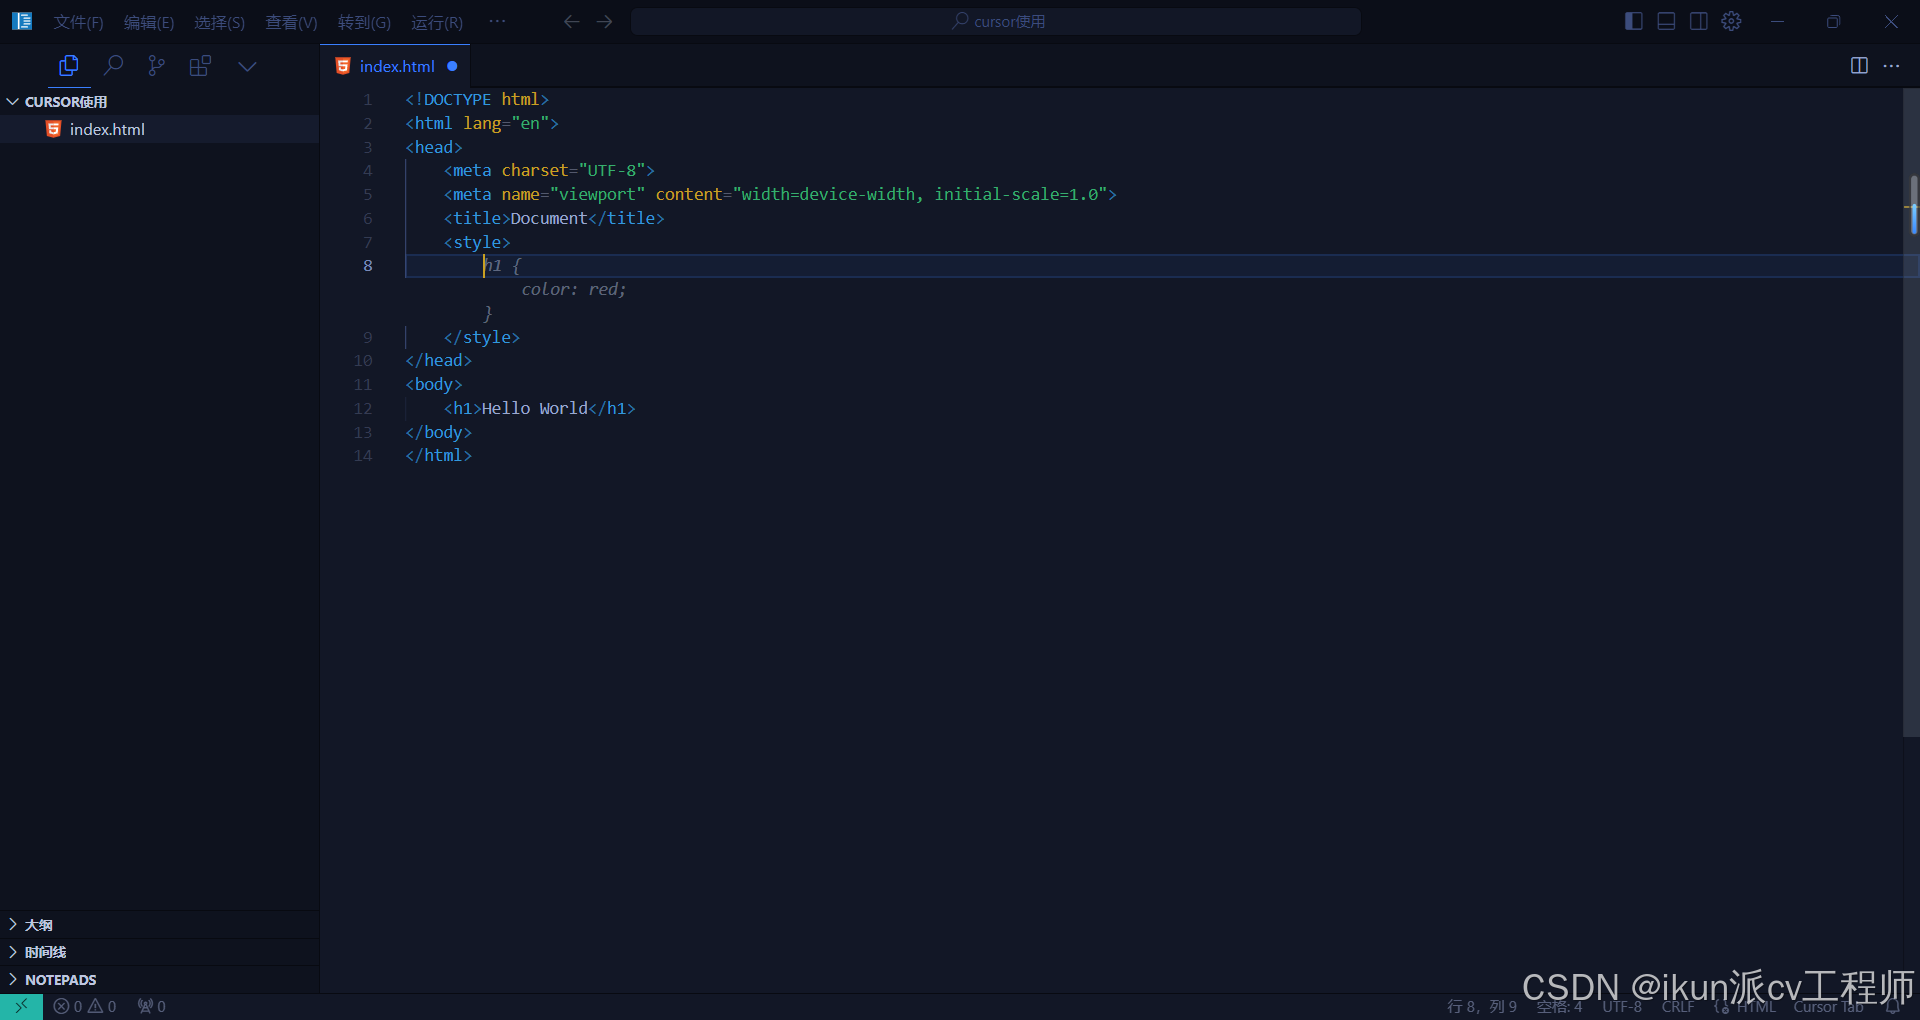1920x1020 pixels.
Task: Switch to the index.html editor tab
Action: tap(396, 66)
